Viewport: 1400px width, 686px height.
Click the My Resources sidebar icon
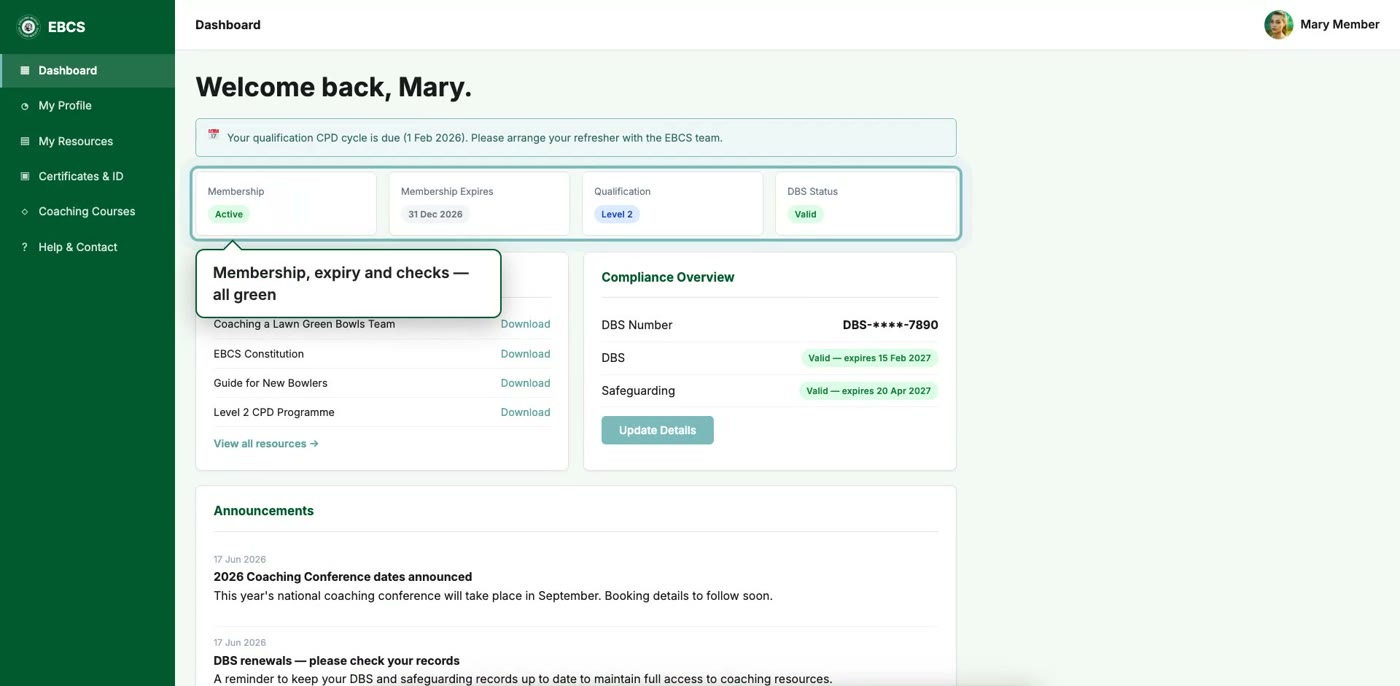click(25, 142)
